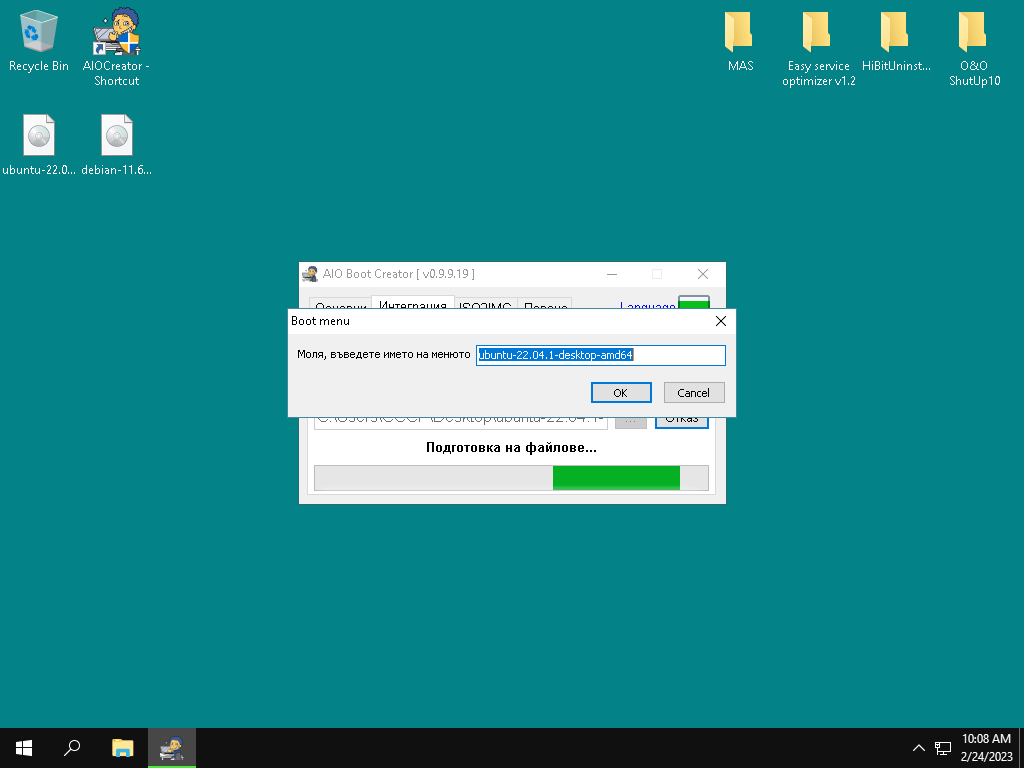Switch to the Интеграция tab
Viewport: 1024px width, 768px height.
[412, 303]
